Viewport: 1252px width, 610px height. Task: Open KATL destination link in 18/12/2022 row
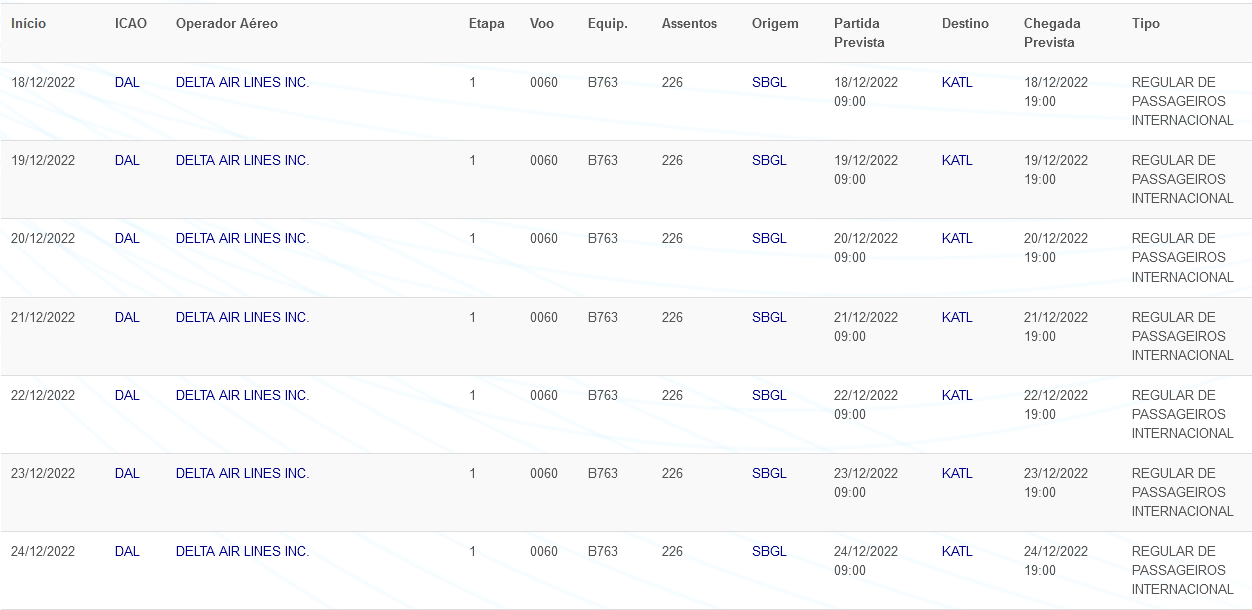957,82
